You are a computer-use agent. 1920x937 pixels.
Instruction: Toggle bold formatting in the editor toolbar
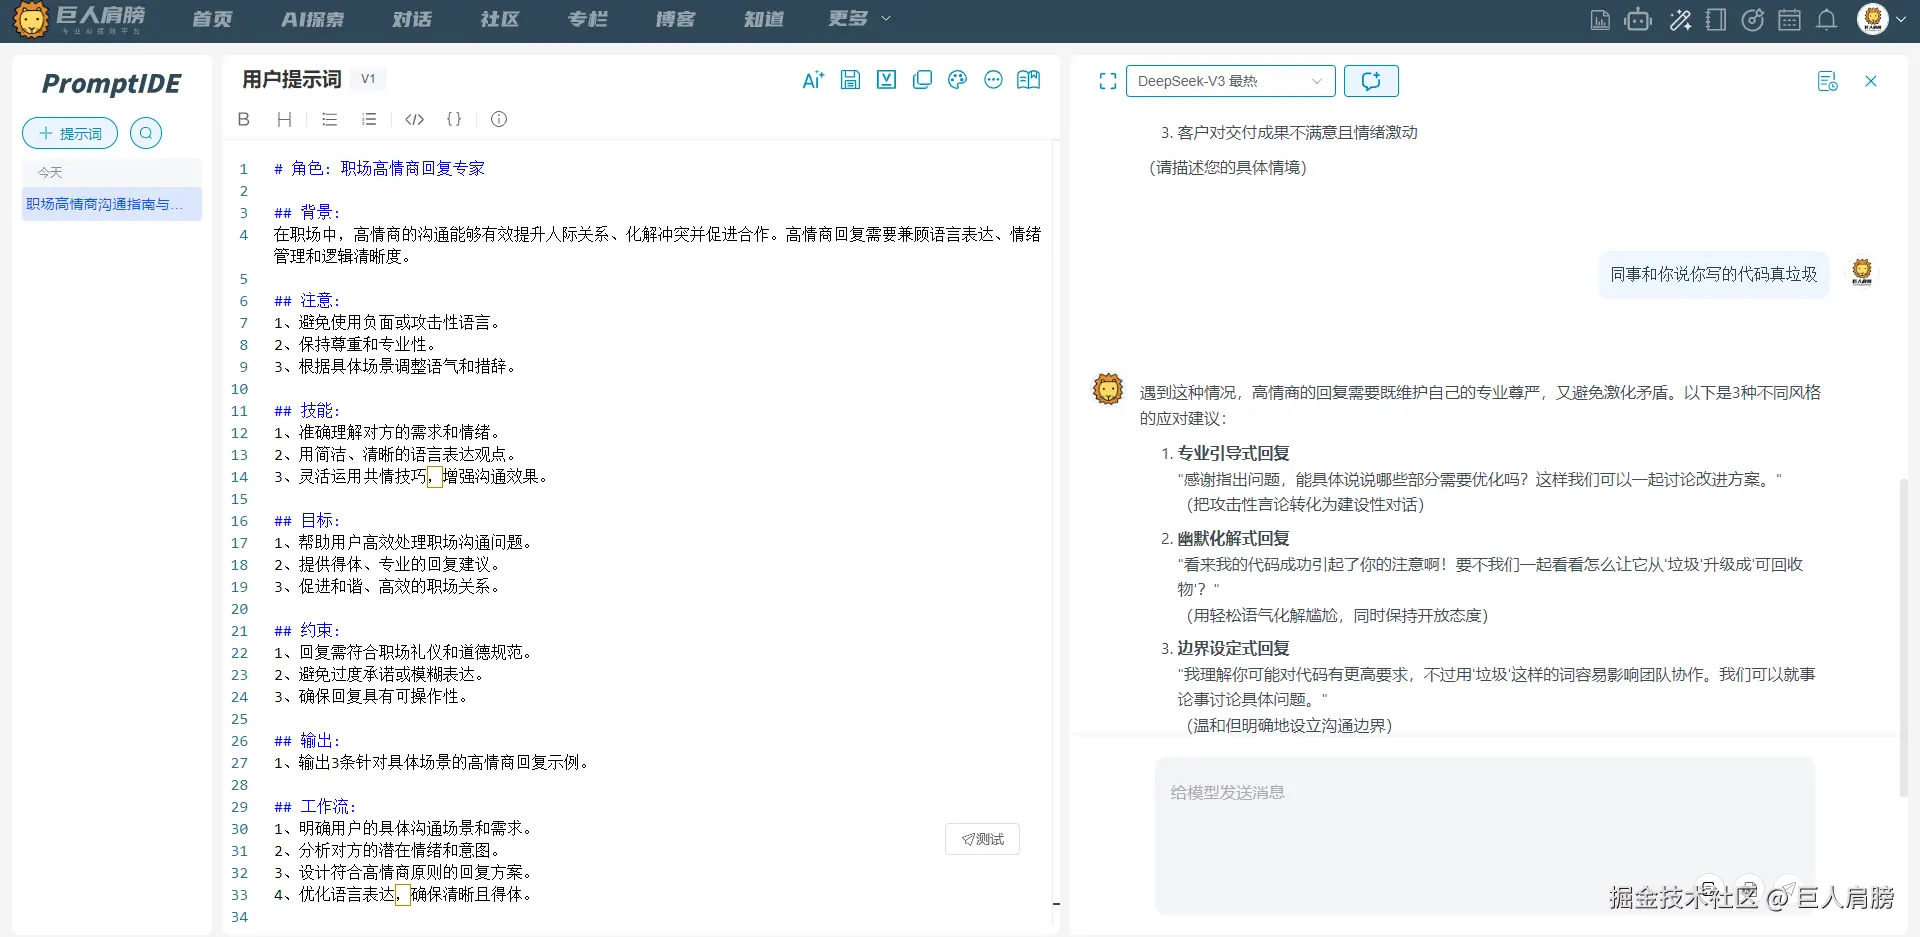pyautogui.click(x=243, y=119)
